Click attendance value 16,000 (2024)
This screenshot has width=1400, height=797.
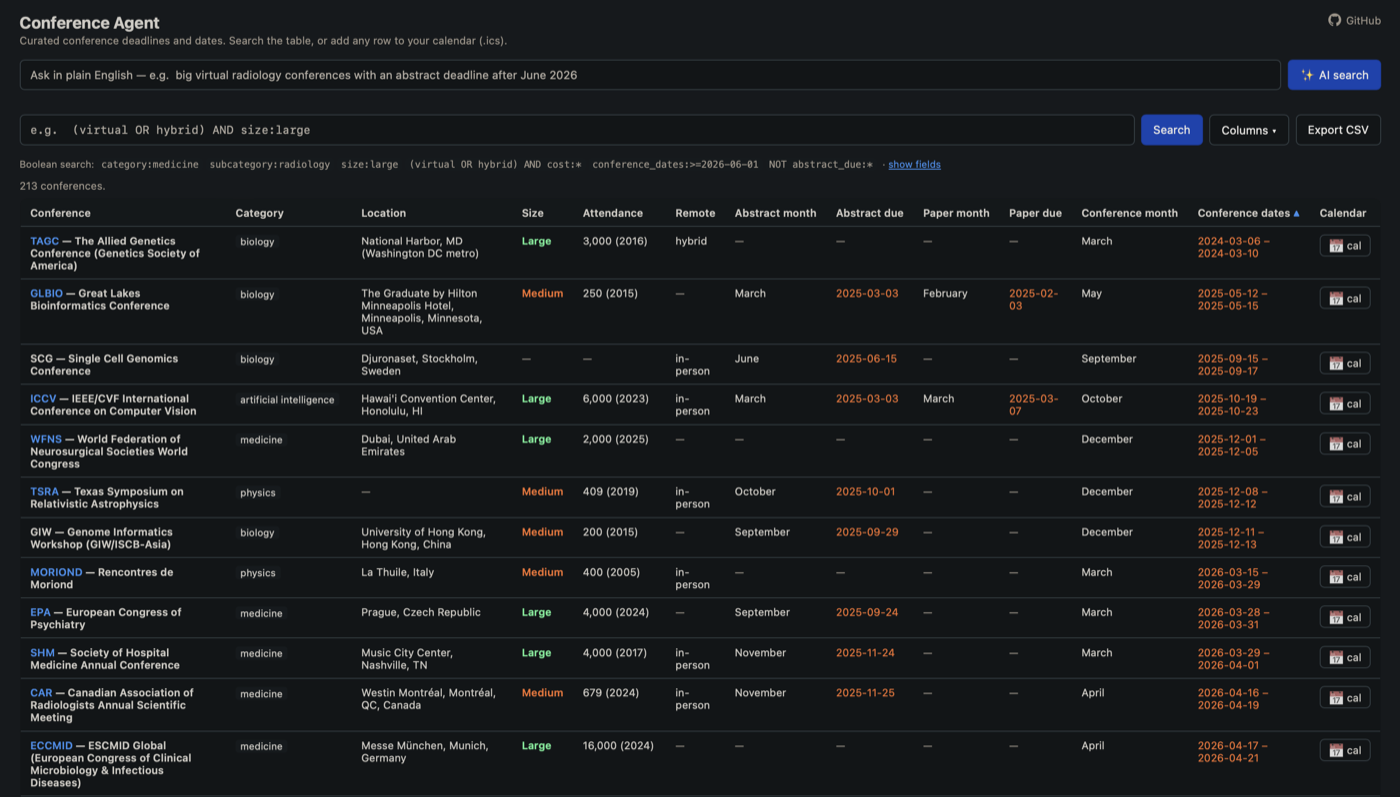click(618, 745)
